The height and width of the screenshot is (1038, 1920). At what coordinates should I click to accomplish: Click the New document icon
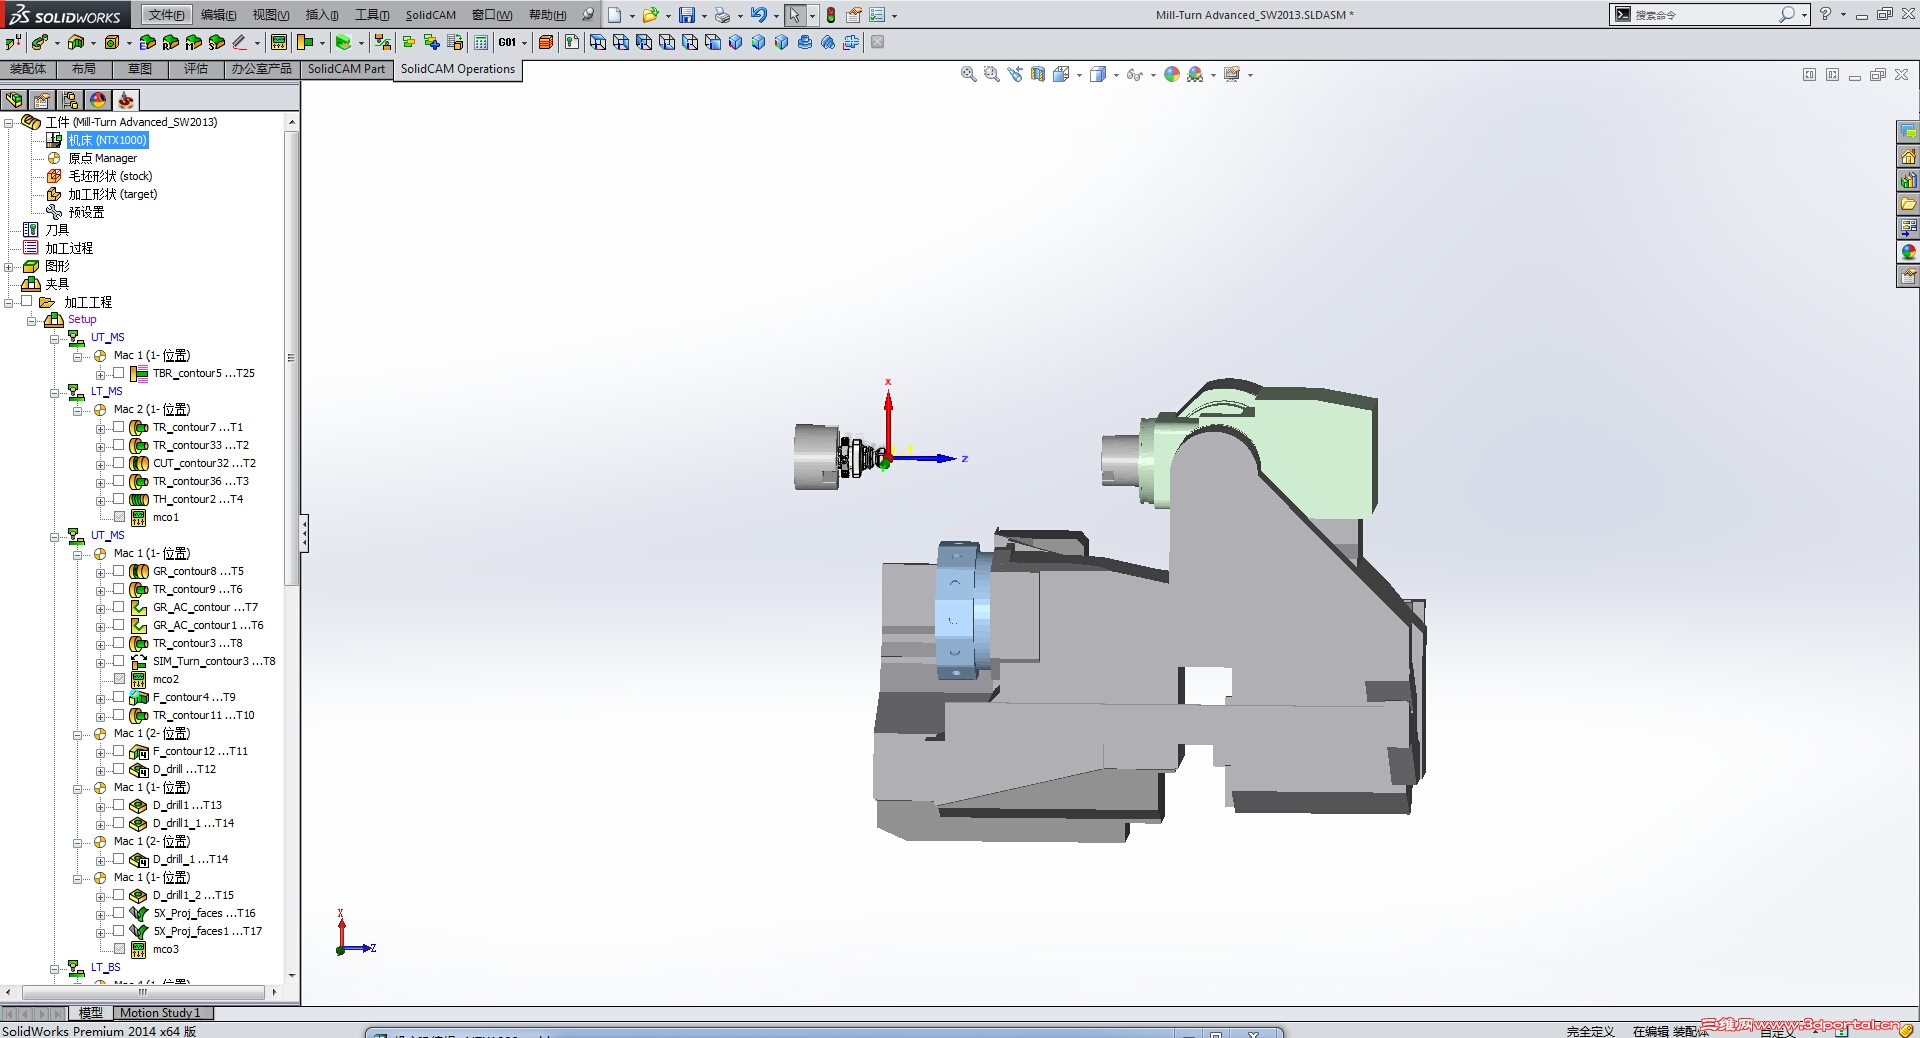[614, 15]
